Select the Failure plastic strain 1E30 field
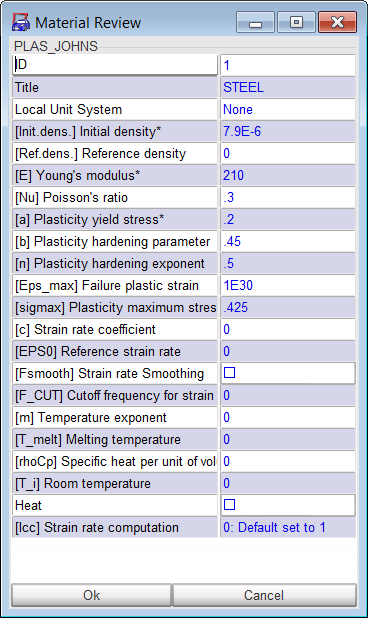Image resolution: width=368 pixels, height=618 pixels. [288, 285]
